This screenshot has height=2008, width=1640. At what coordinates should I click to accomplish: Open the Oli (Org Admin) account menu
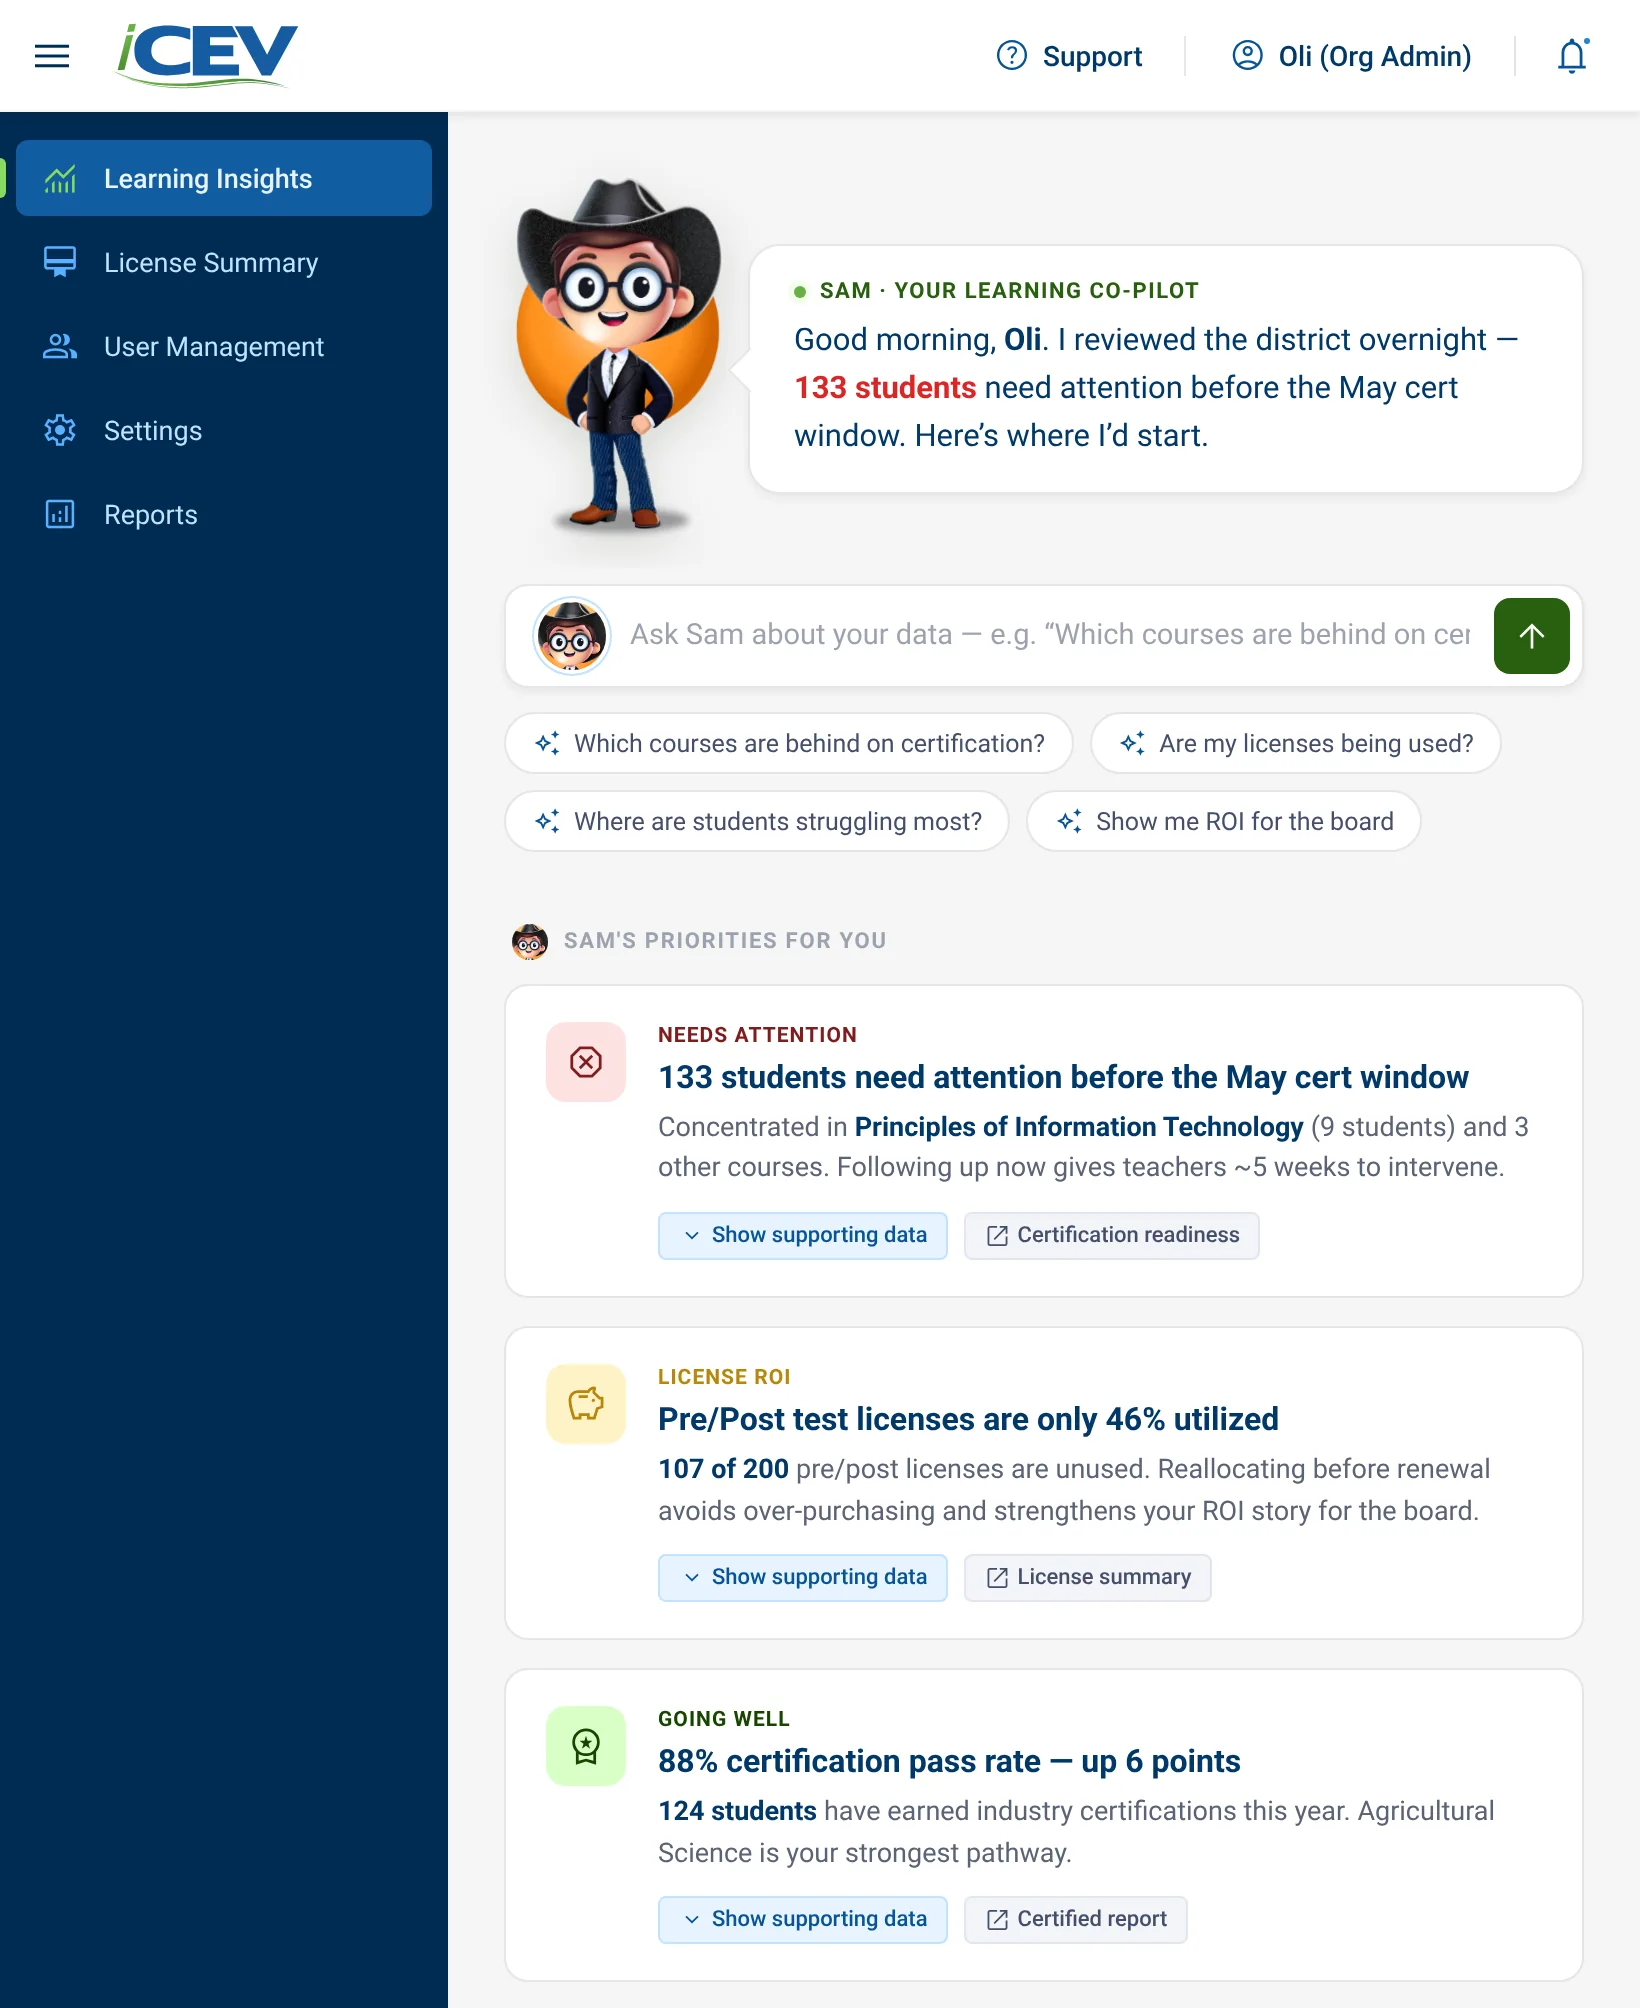coord(1351,56)
